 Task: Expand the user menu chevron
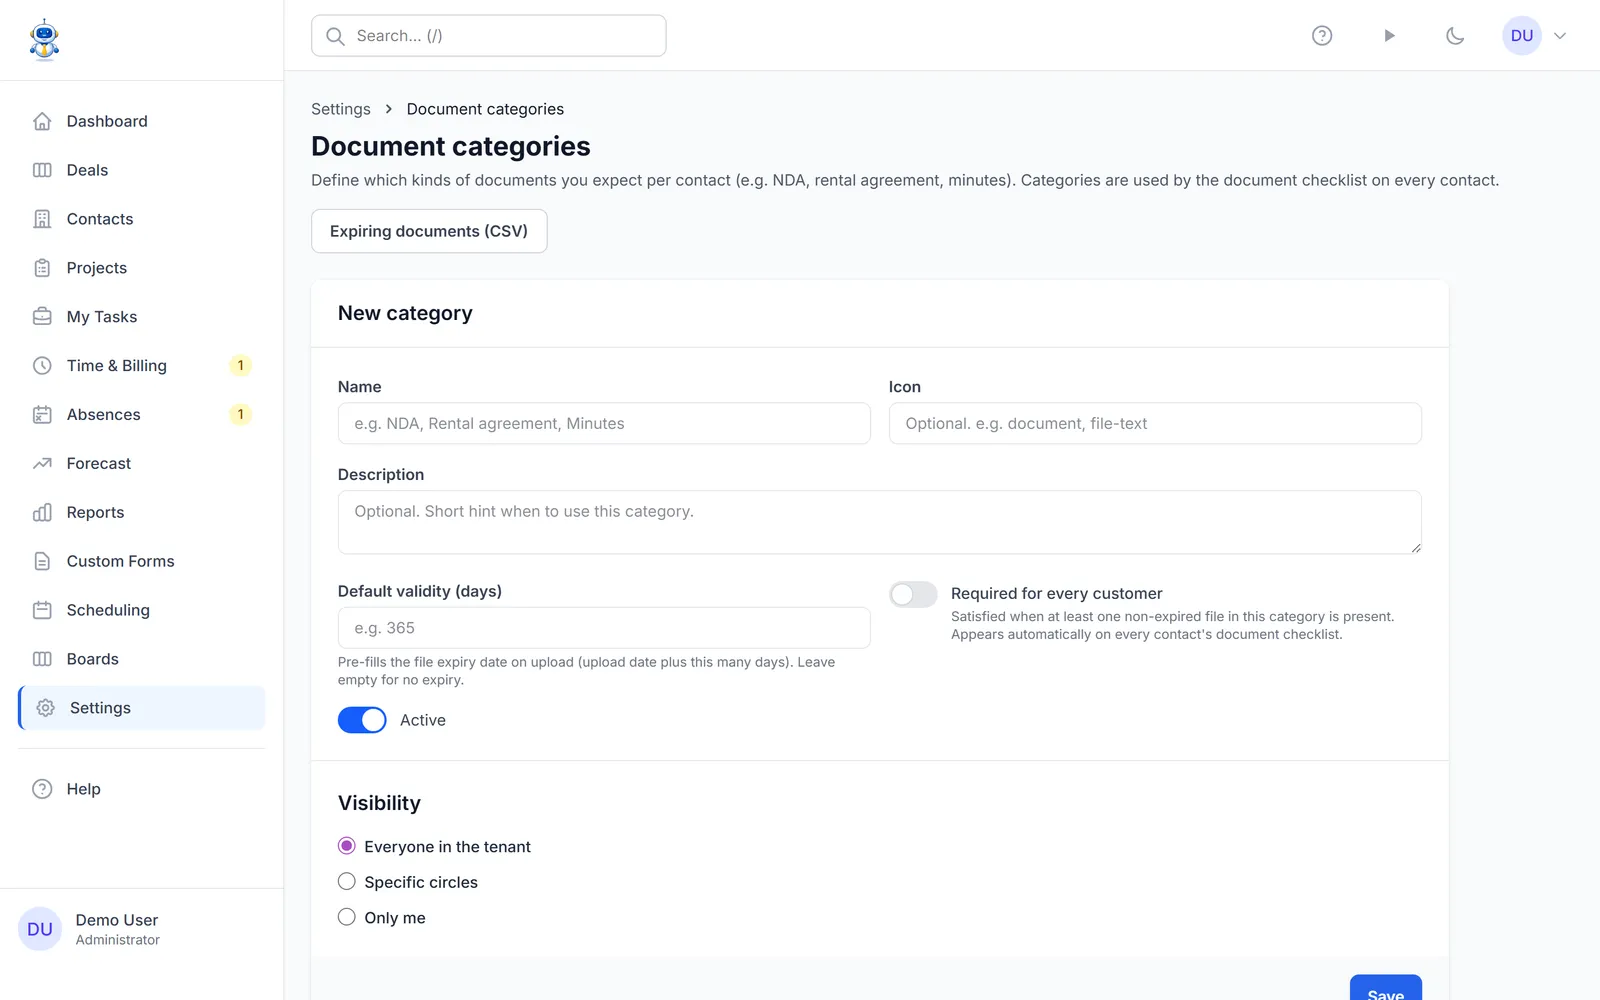[x=1560, y=36]
